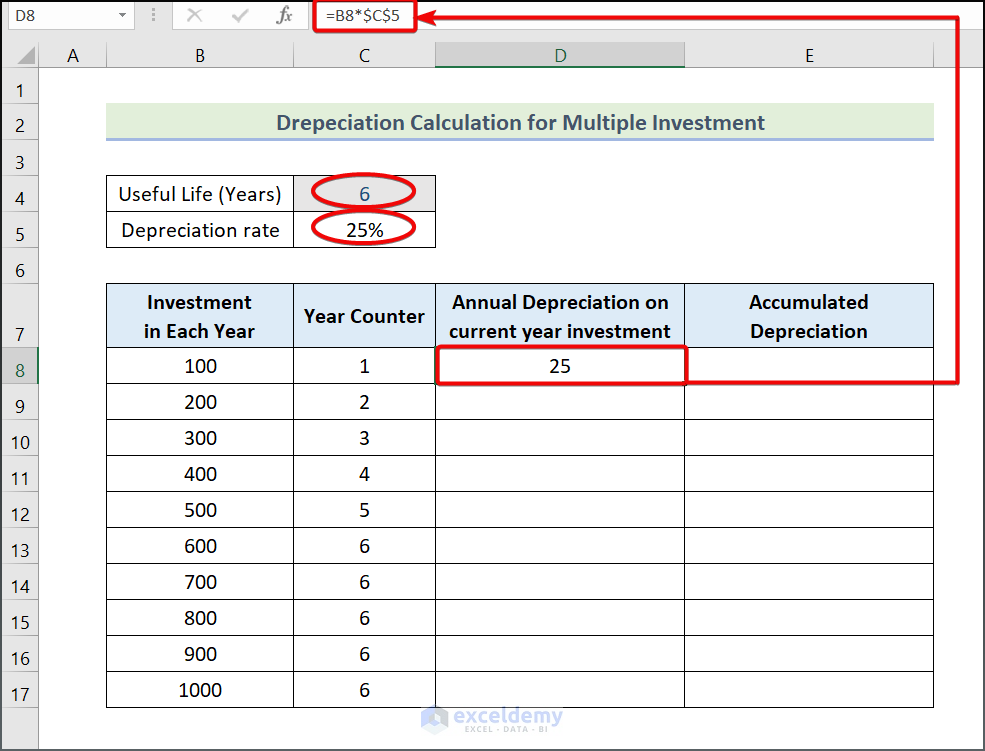
Task: Click the 25% depreciation rate cell
Action: pyautogui.click(x=364, y=230)
